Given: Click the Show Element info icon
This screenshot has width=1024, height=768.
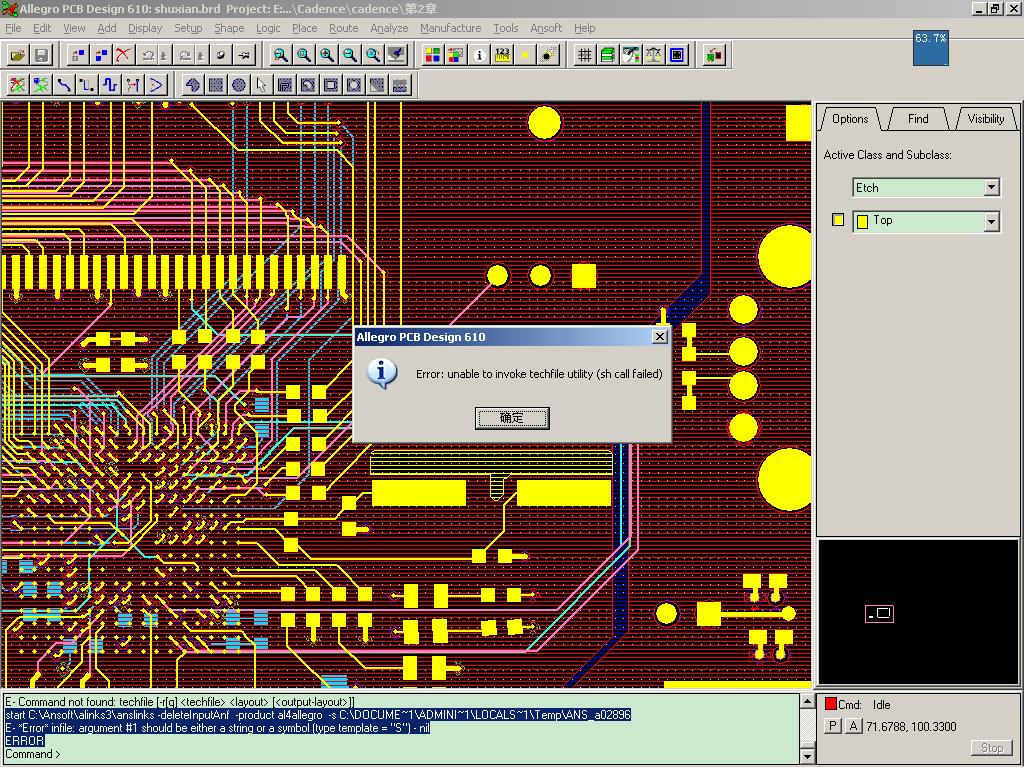Looking at the screenshot, I should 479,55.
